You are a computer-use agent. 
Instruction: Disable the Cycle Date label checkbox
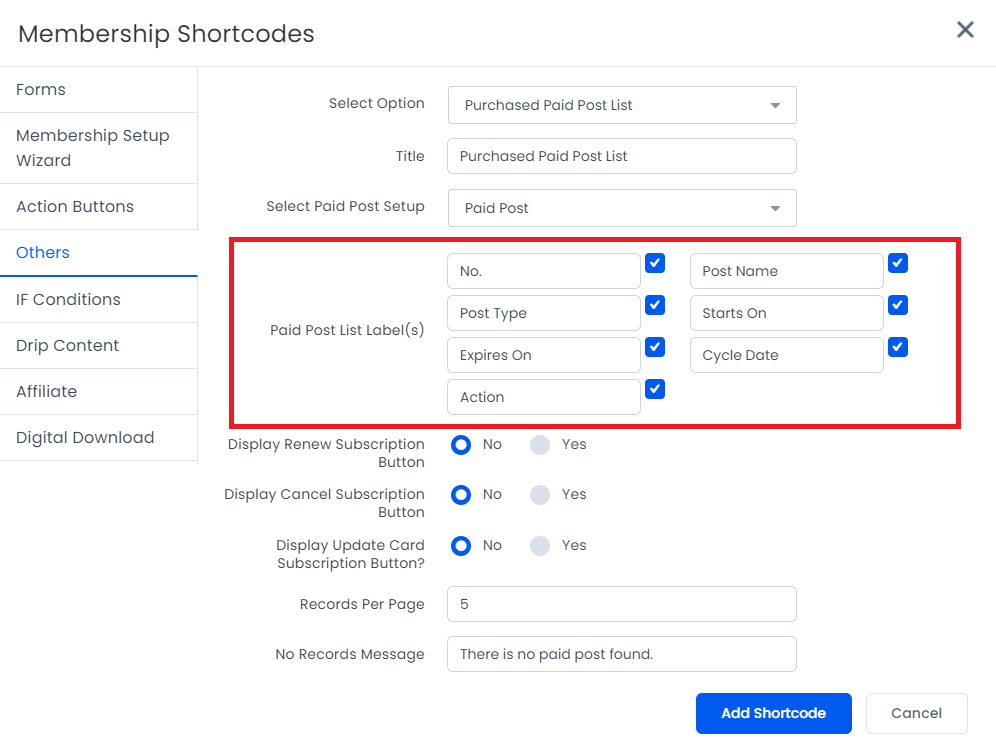pyautogui.click(x=898, y=347)
